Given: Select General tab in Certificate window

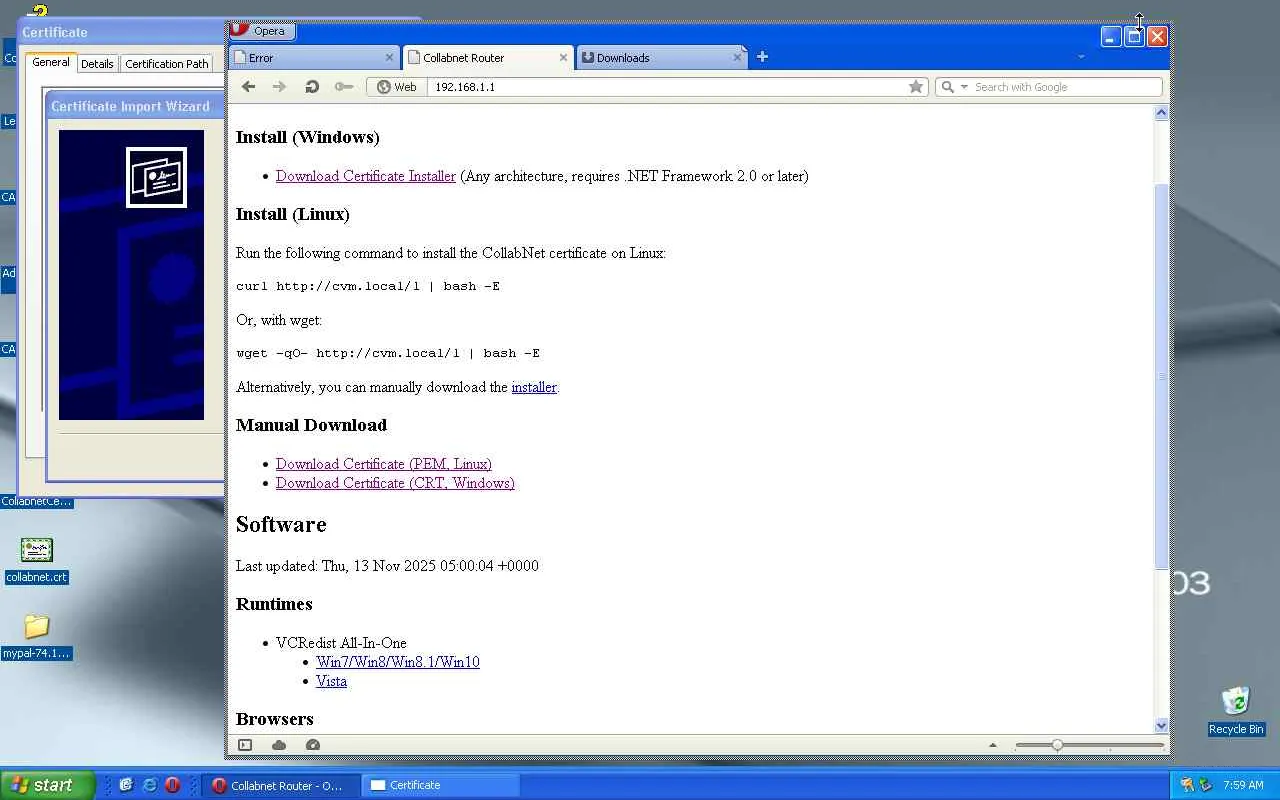Looking at the screenshot, I should click(51, 62).
